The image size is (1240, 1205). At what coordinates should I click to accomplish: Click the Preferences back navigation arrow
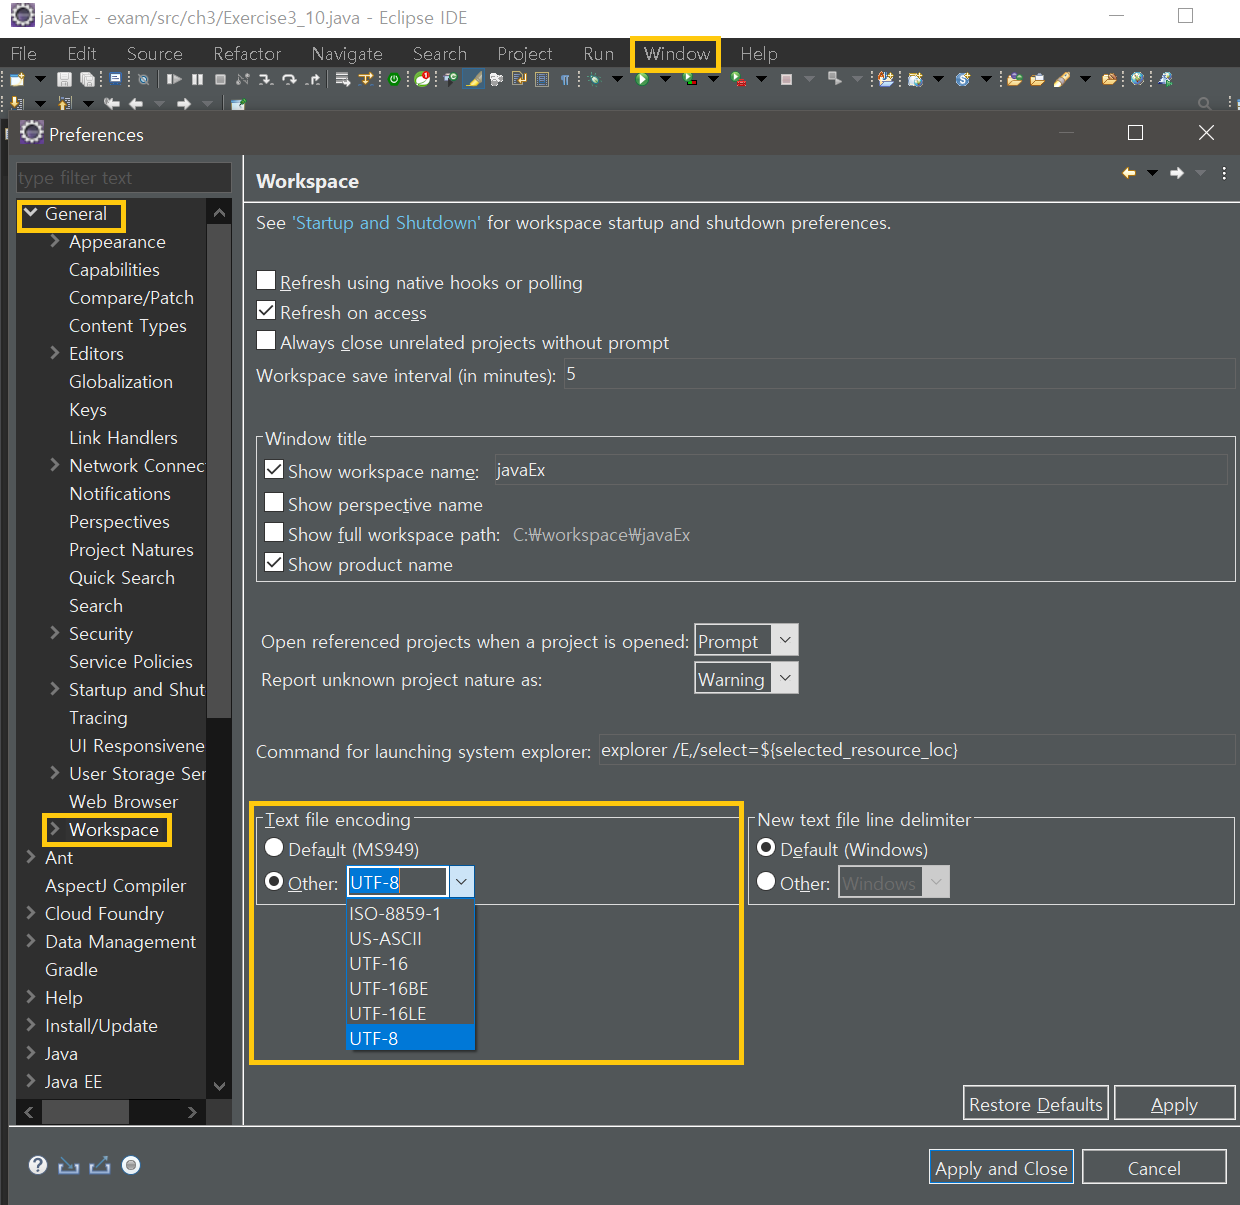1129,173
